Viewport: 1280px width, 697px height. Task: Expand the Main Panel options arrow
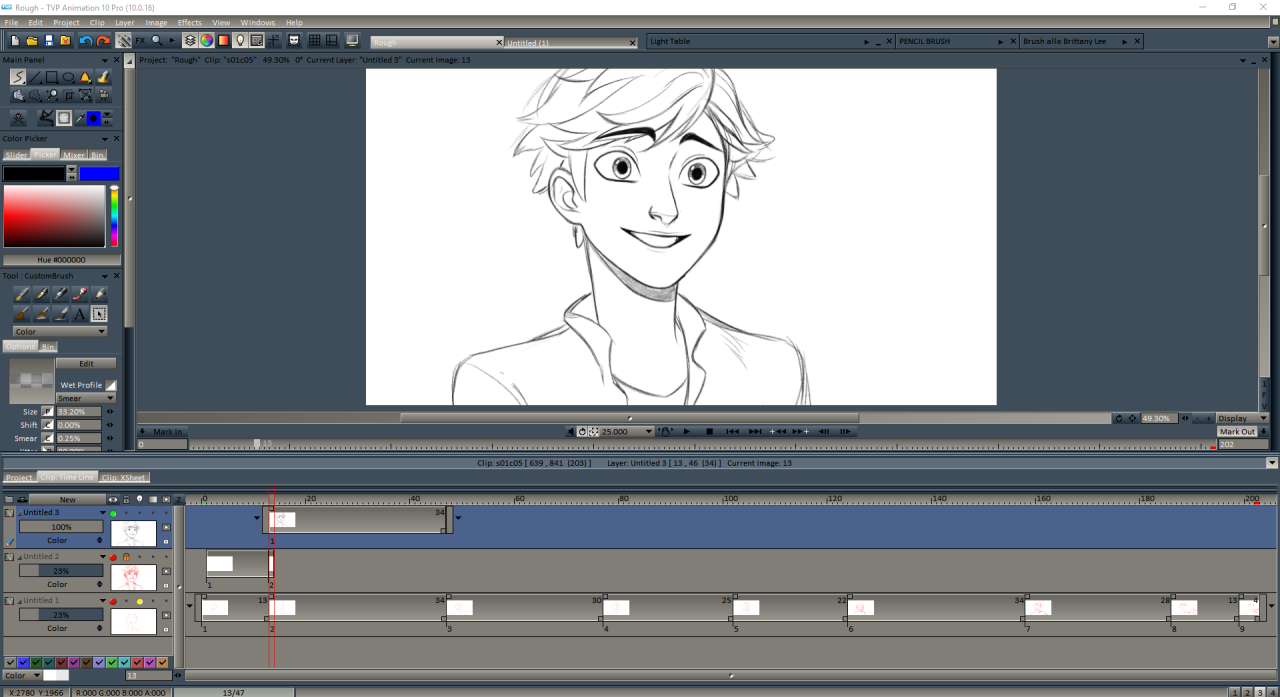click(105, 60)
